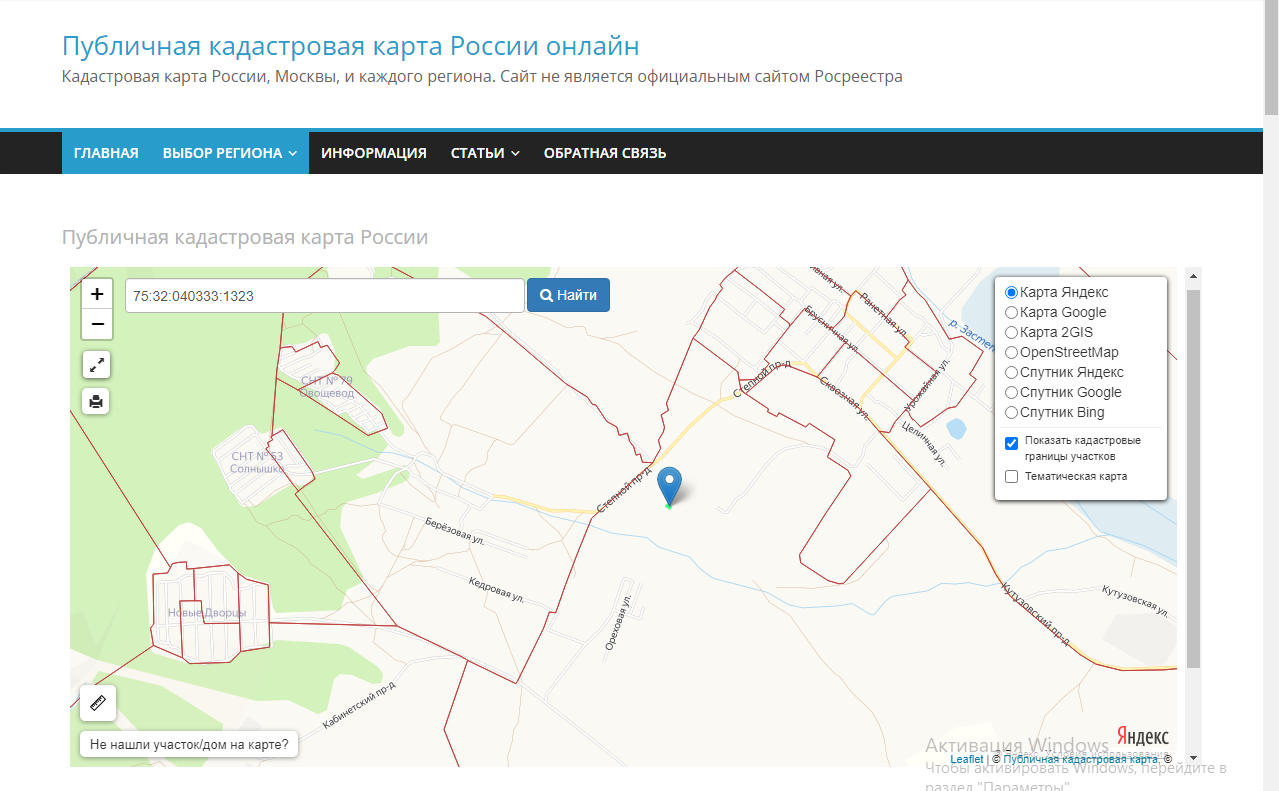Activate the ruler measurement tool

tap(98, 703)
